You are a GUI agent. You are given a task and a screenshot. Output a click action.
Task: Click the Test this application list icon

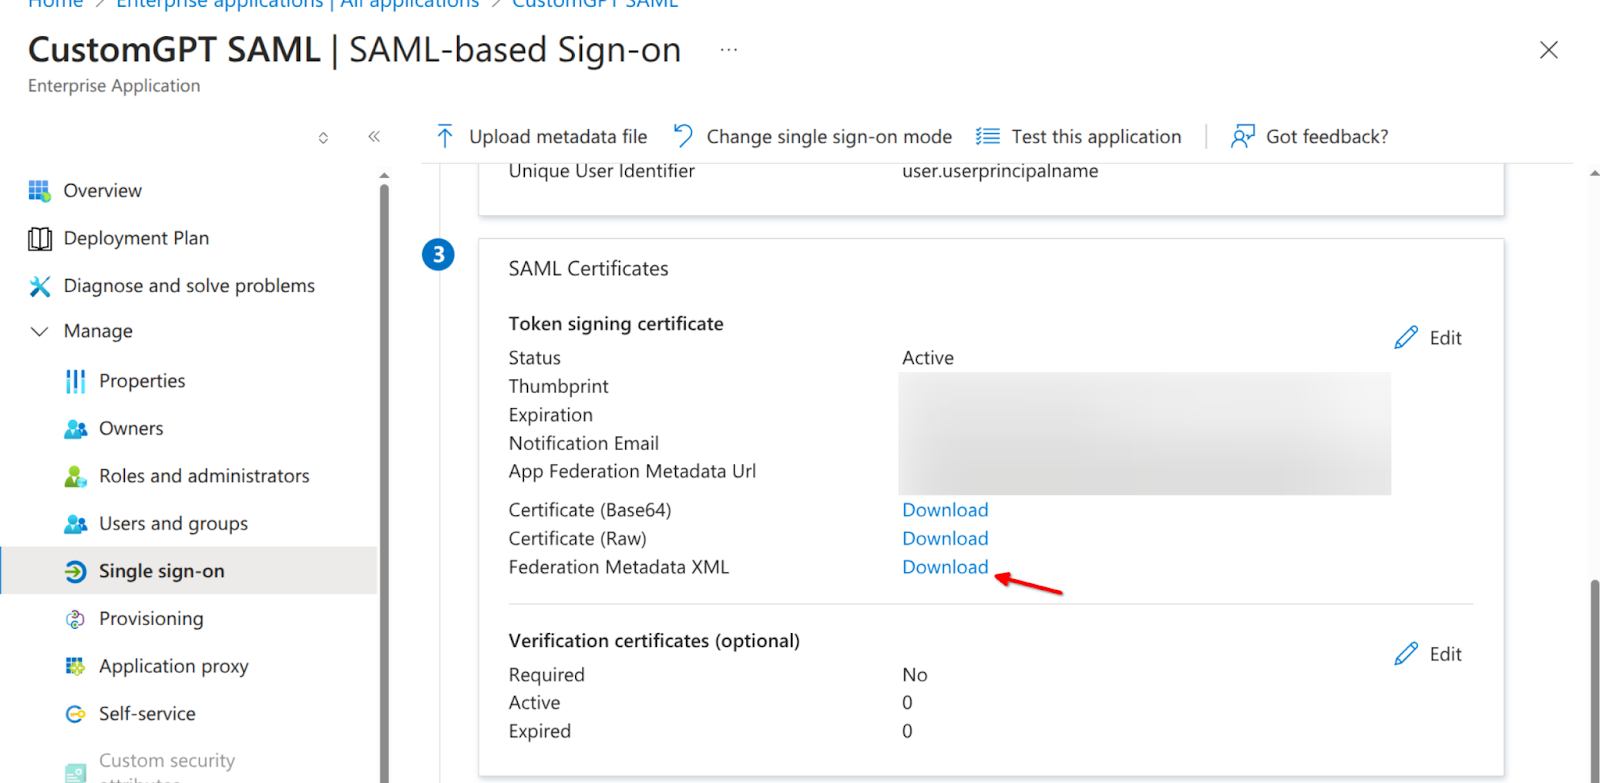click(x=987, y=136)
